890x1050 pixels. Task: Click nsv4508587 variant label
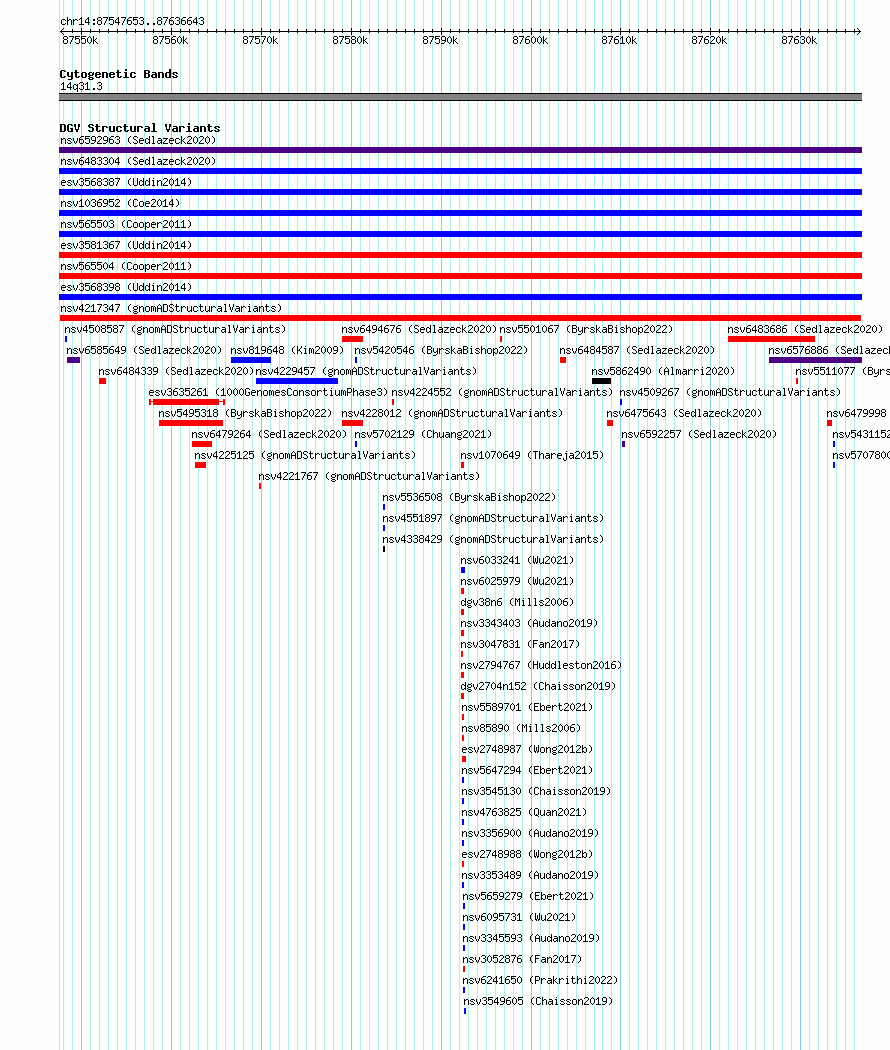click(175, 329)
